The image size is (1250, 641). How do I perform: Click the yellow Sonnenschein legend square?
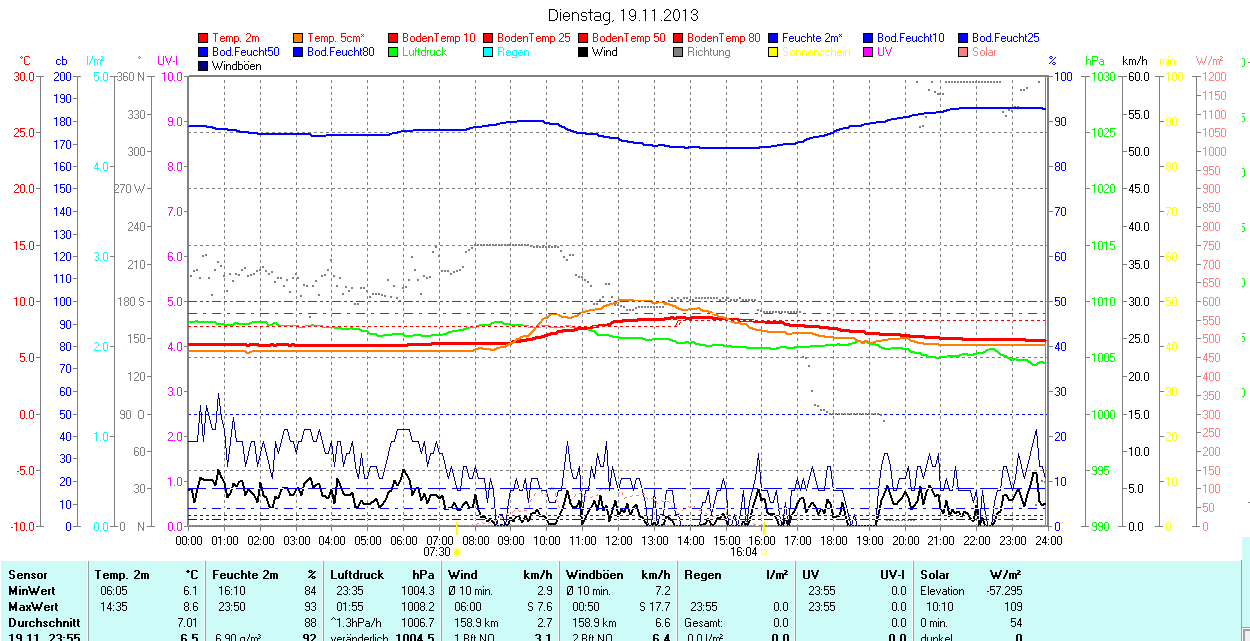tap(773, 52)
